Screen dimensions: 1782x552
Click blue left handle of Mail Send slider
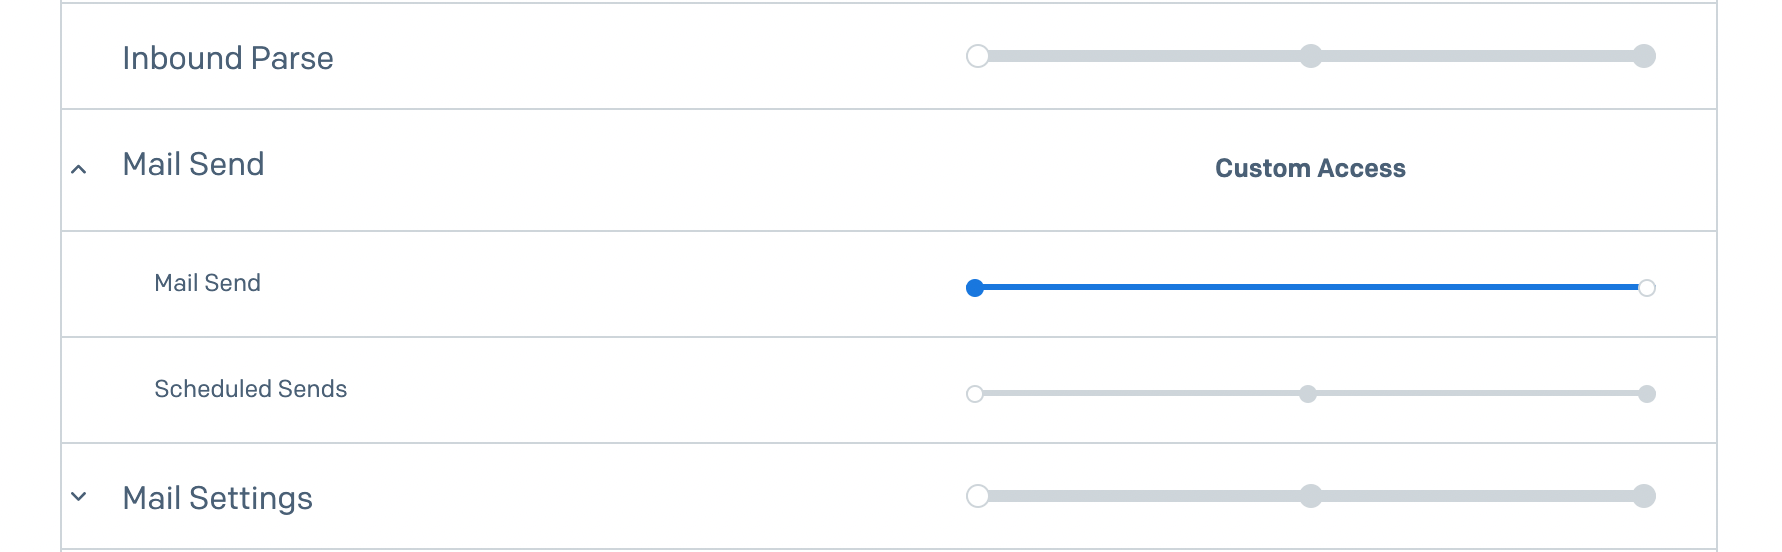click(x=975, y=288)
